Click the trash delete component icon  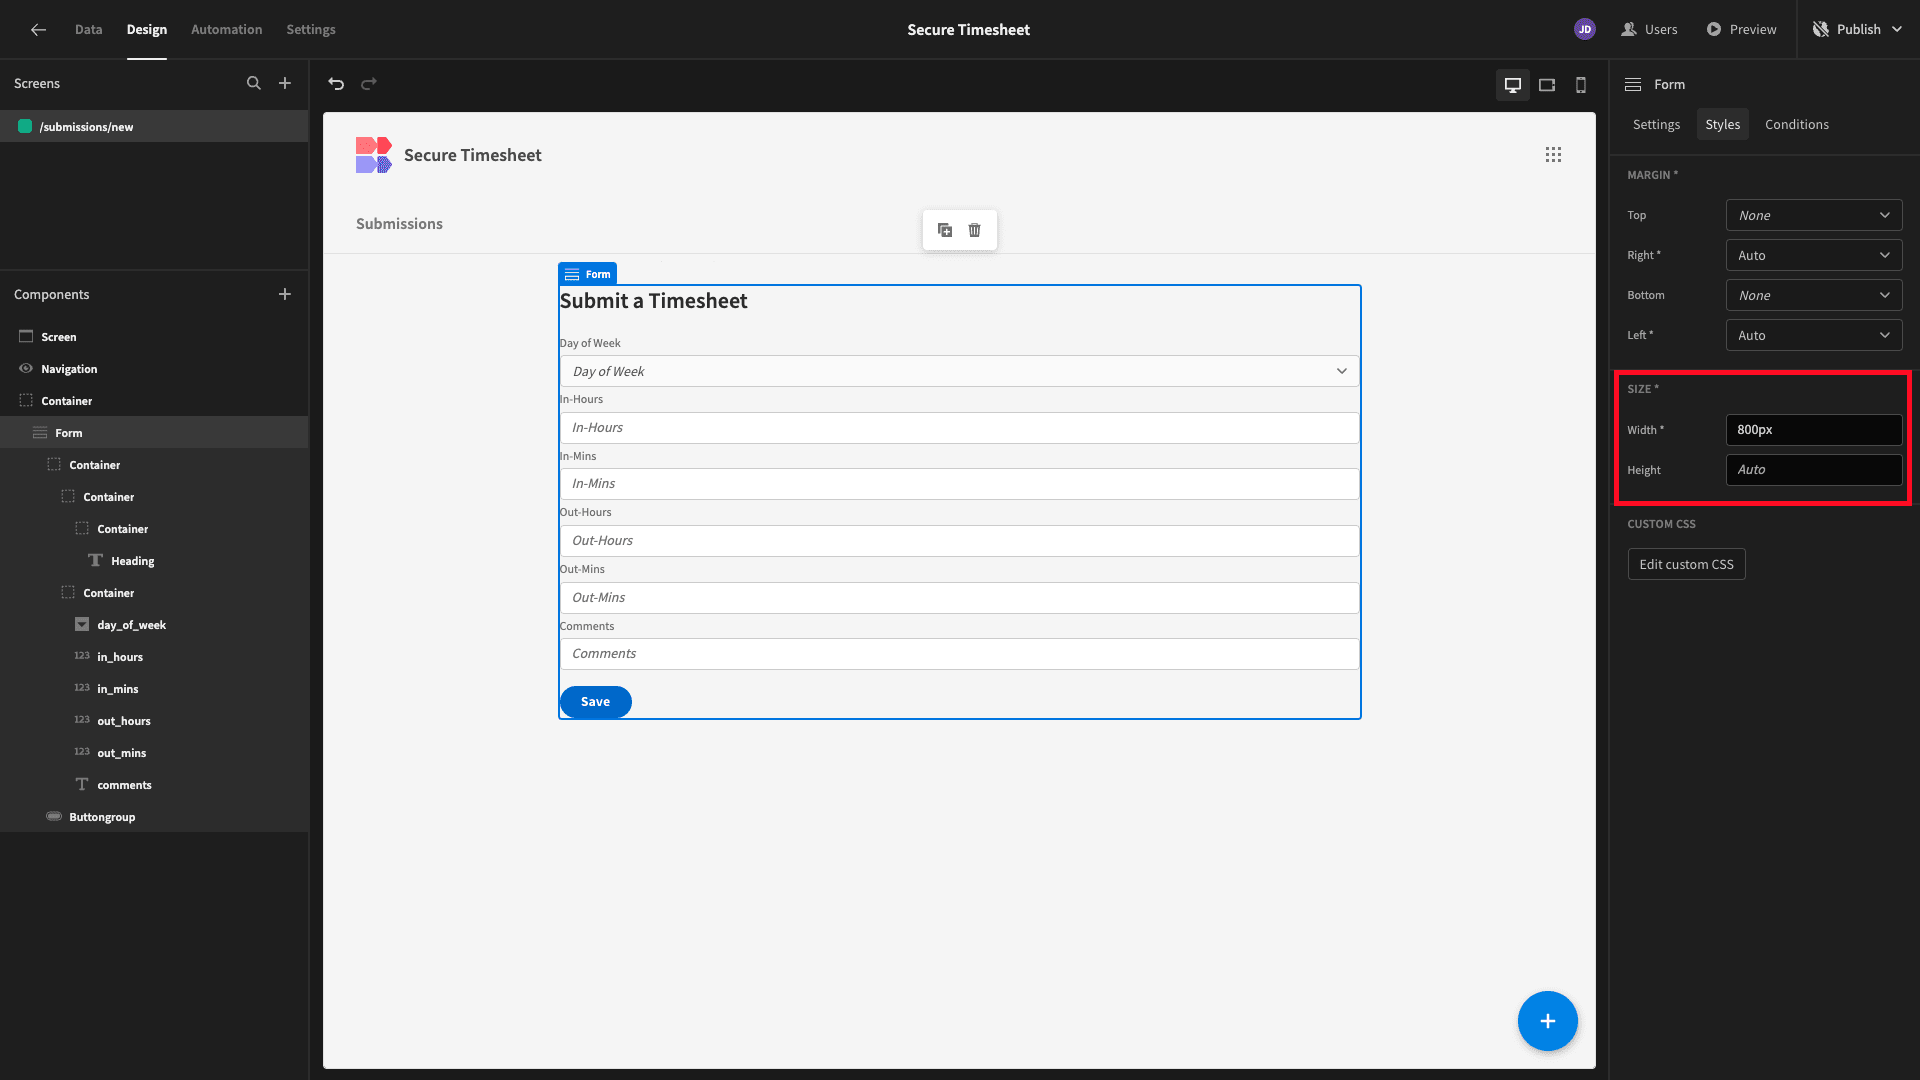point(974,230)
